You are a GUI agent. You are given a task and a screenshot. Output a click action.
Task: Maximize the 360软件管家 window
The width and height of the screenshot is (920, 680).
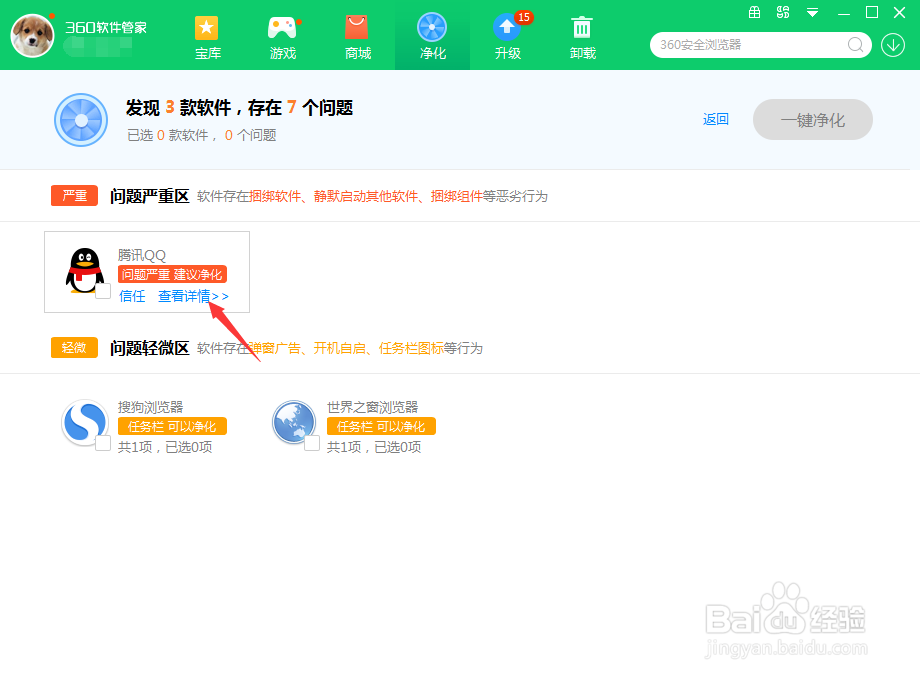pos(872,12)
